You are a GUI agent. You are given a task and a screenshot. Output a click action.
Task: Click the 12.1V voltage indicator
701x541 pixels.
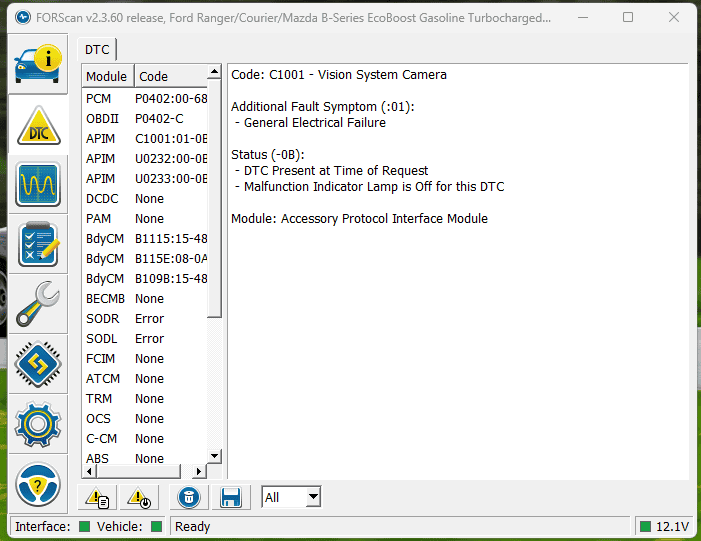coord(664,527)
